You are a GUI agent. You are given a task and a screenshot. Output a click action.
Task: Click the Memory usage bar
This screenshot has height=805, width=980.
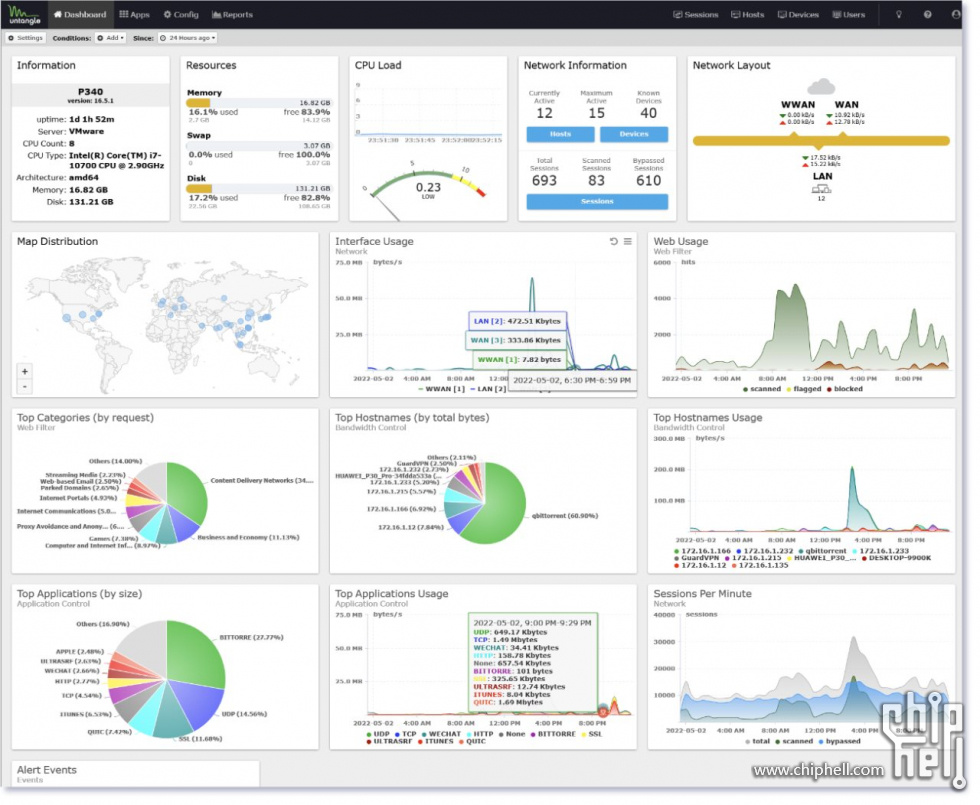coord(259,102)
